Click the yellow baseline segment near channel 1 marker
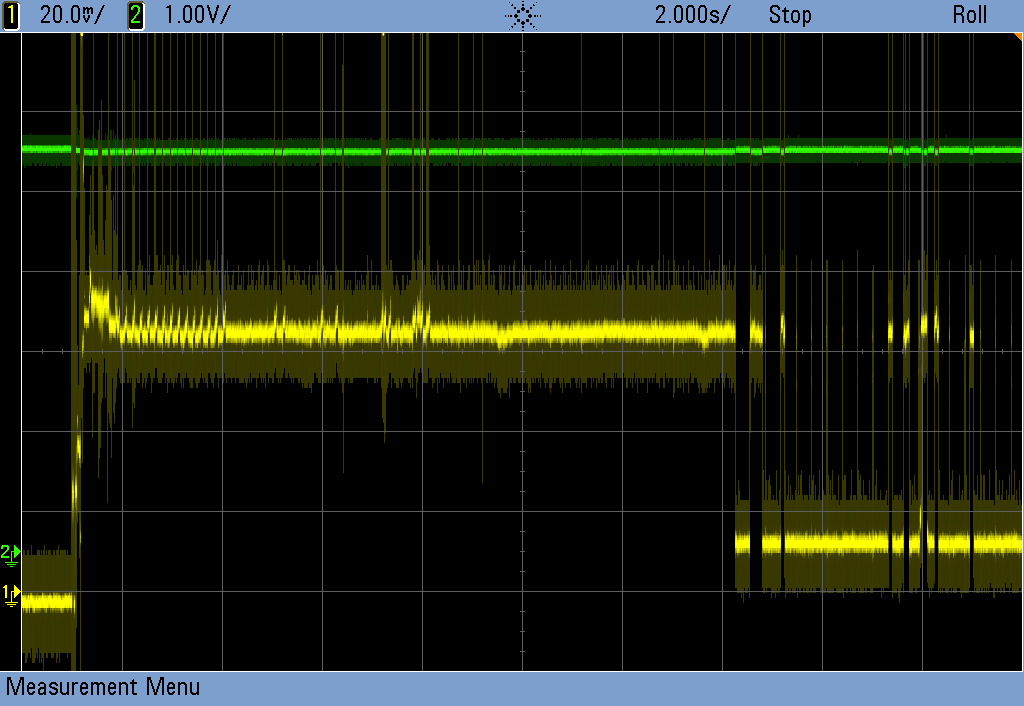Image resolution: width=1024 pixels, height=706 pixels. tap(46, 602)
